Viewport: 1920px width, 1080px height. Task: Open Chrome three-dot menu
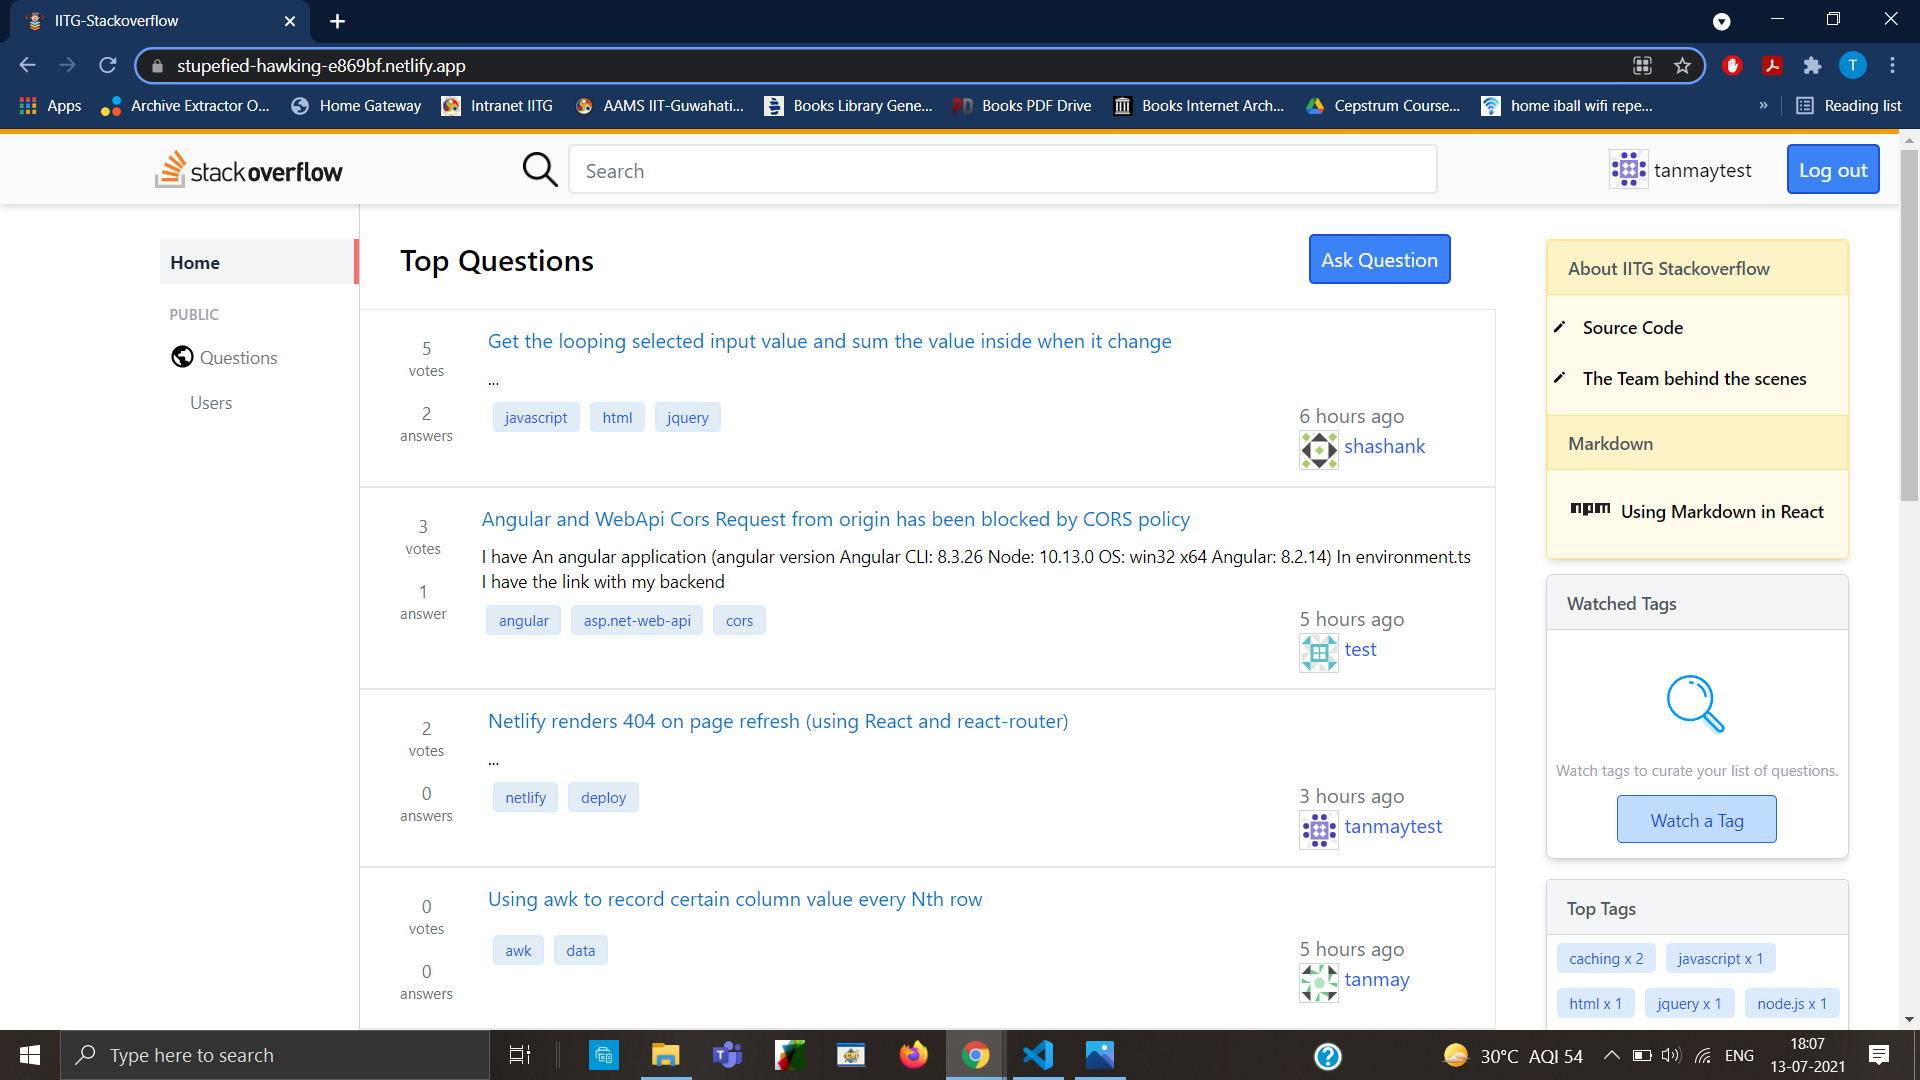[1892, 66]
